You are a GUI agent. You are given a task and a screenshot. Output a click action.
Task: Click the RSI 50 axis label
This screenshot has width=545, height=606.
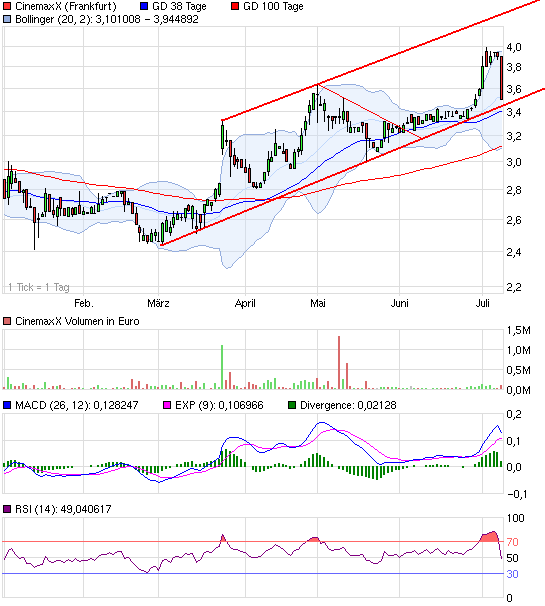pyautogui.click(x=513, y=558)
